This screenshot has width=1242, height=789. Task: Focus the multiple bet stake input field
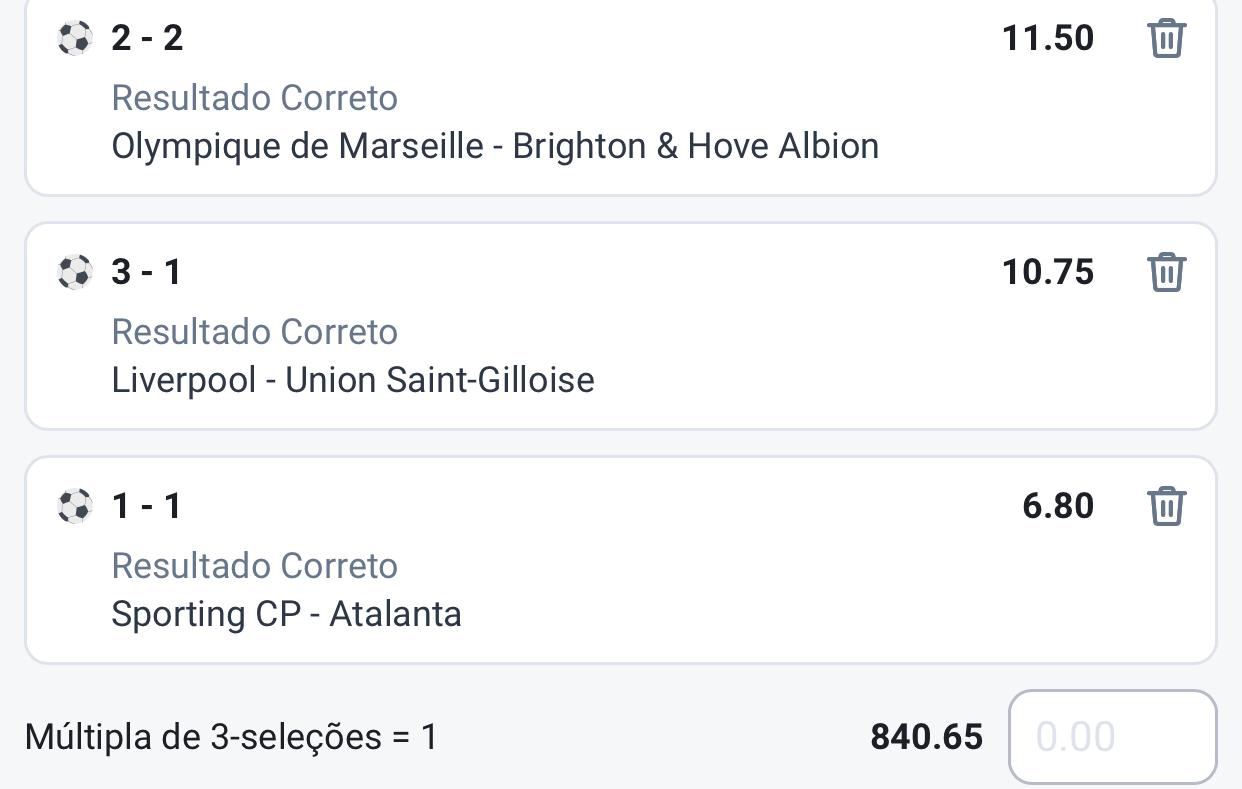pos(1112,737)
